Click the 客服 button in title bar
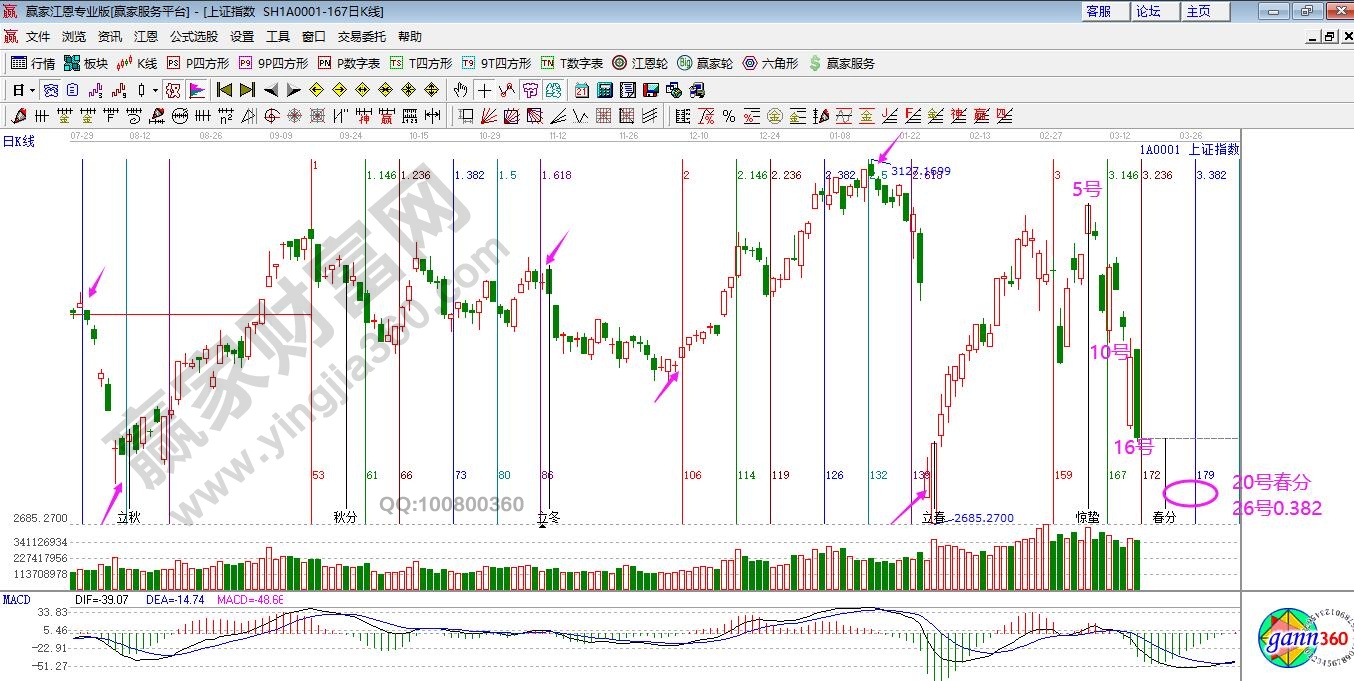Viewport: 1354px width, 681px height. pos(1098,11)
